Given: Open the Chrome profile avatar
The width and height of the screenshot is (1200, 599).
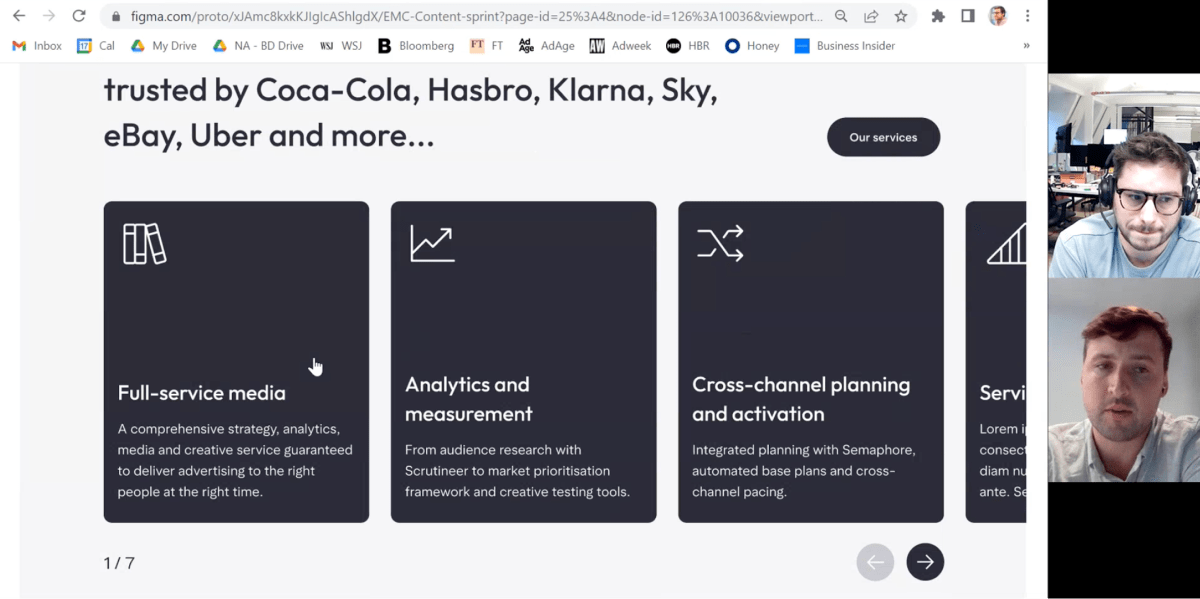Looking at the screenshot, I should click(x=997, y=16).
